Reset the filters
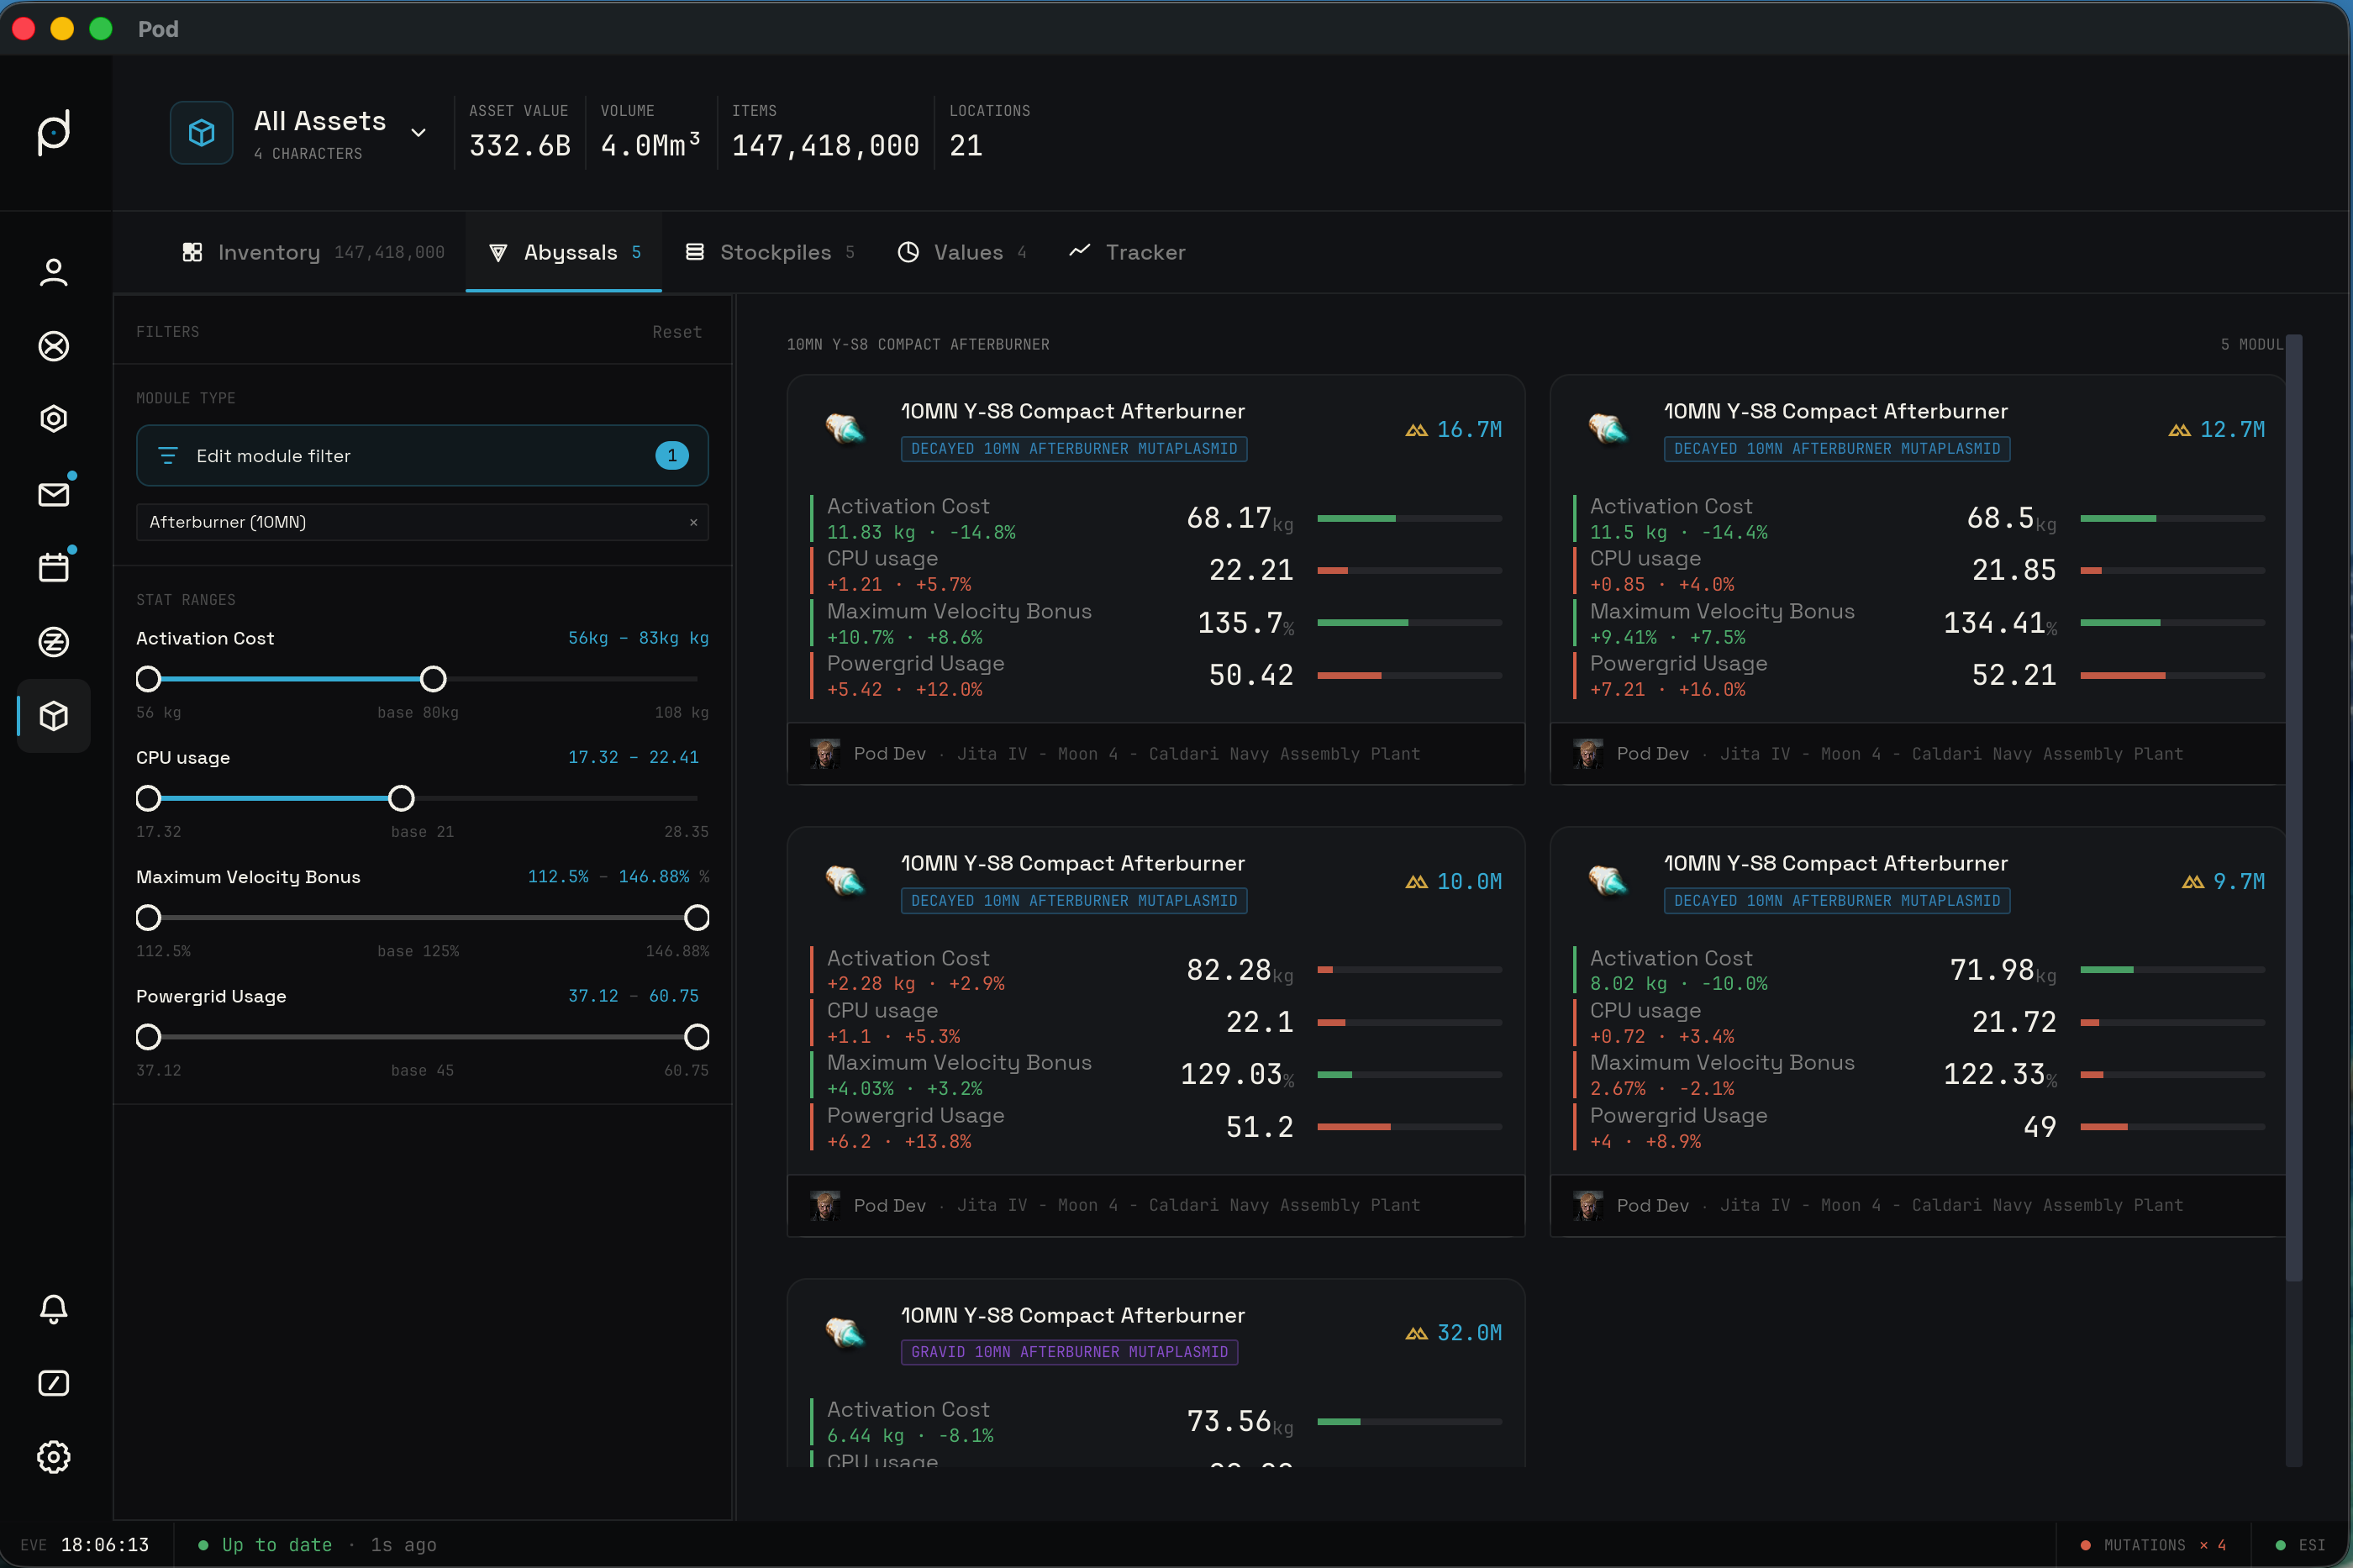 [x=677, y=332]
